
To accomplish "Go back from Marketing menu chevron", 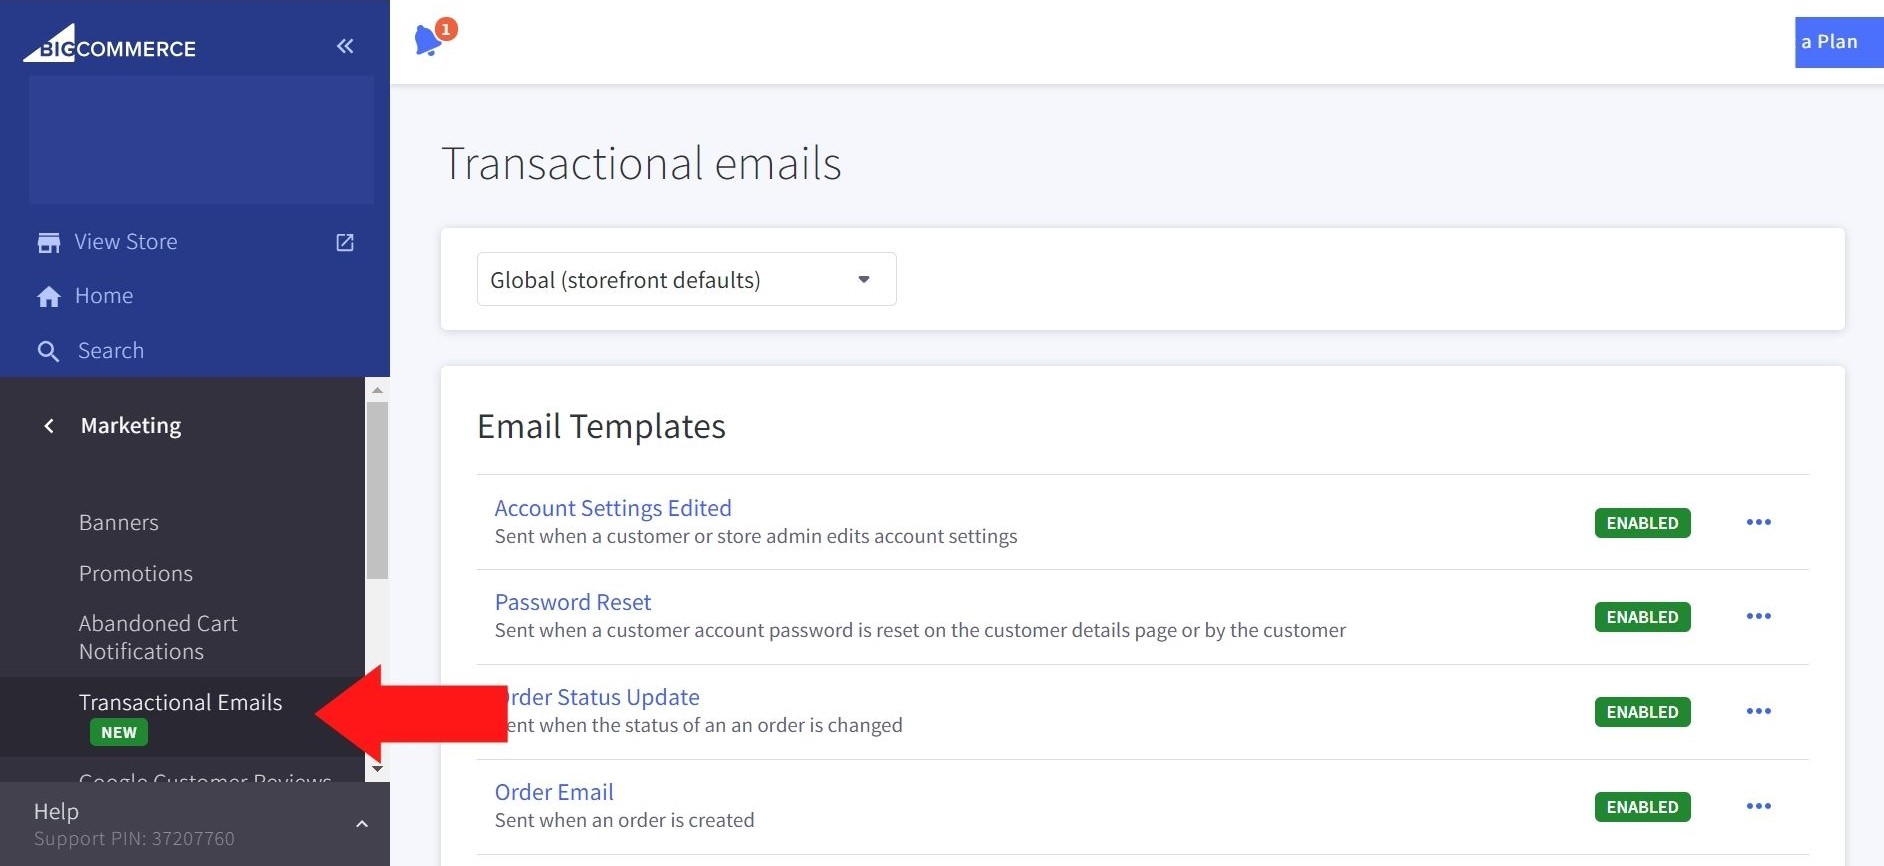I will (x=49, y=426).
